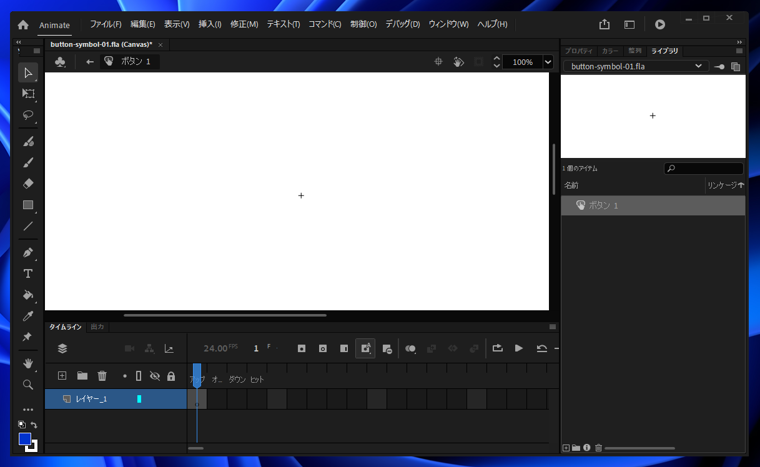Collapse the tools panel double-arrow
760x467 pixels.
pos(19,42)
